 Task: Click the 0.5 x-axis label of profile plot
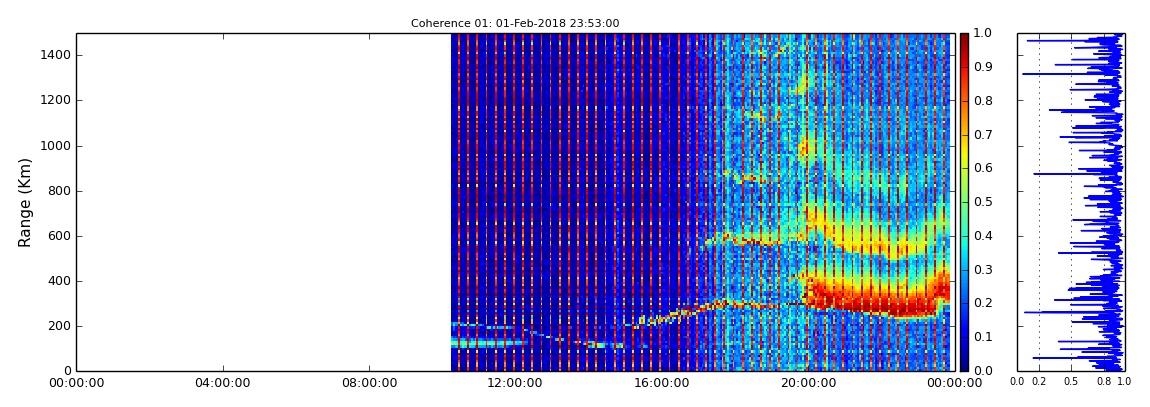[1072, 382]
